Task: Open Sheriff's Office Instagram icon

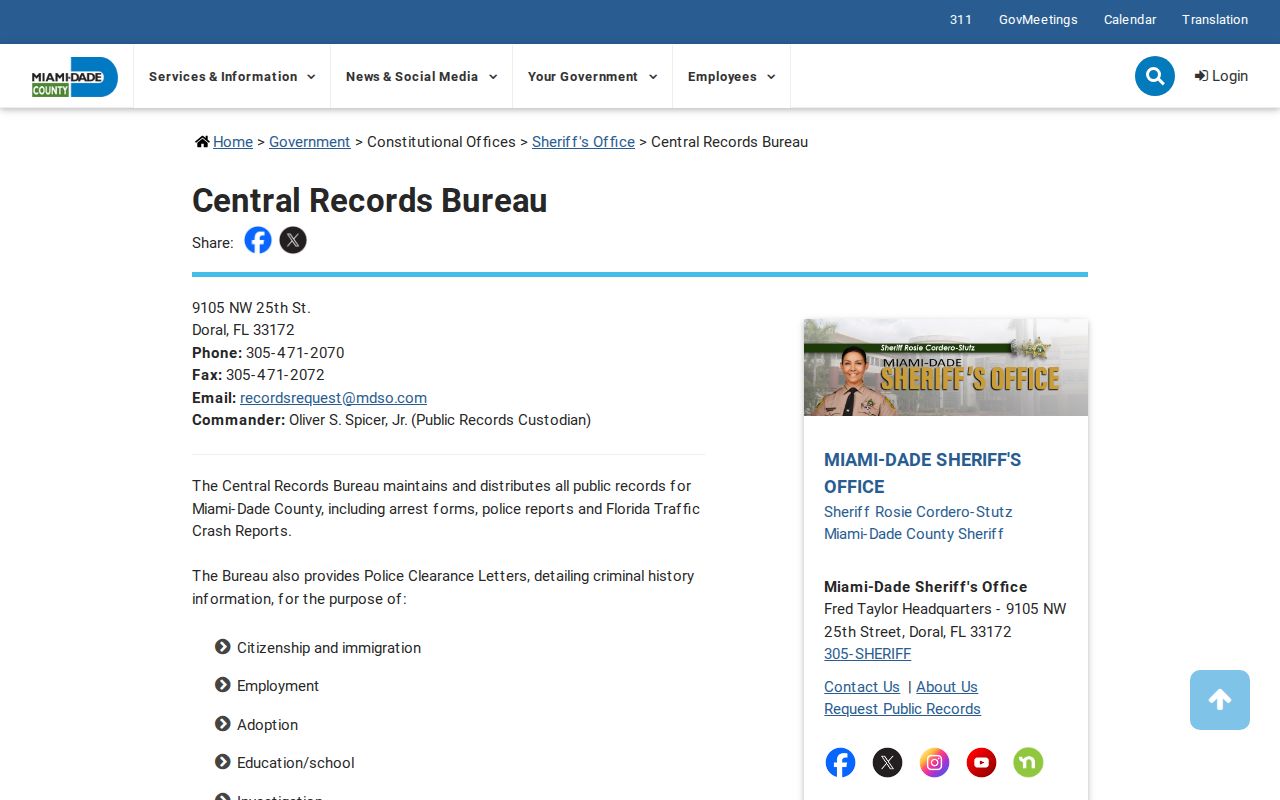Action: point(934,763)
